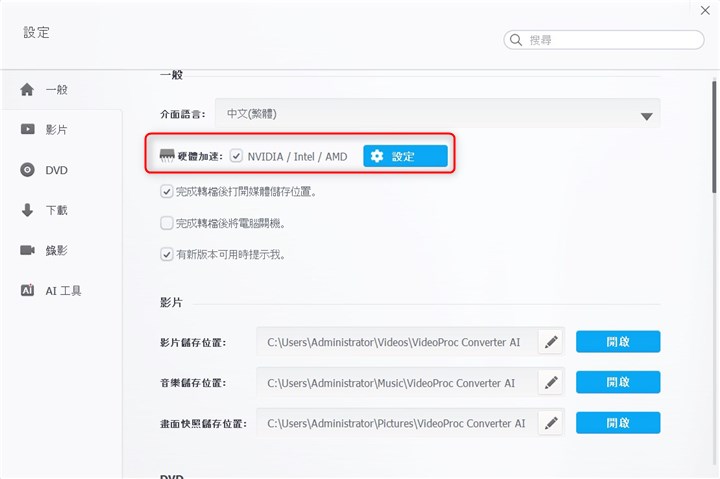Click the Videos\VideoProc Converter AI path field
The width and height of the screenshot is (720, 479).
pyautogui.click(x=397, y=342)
